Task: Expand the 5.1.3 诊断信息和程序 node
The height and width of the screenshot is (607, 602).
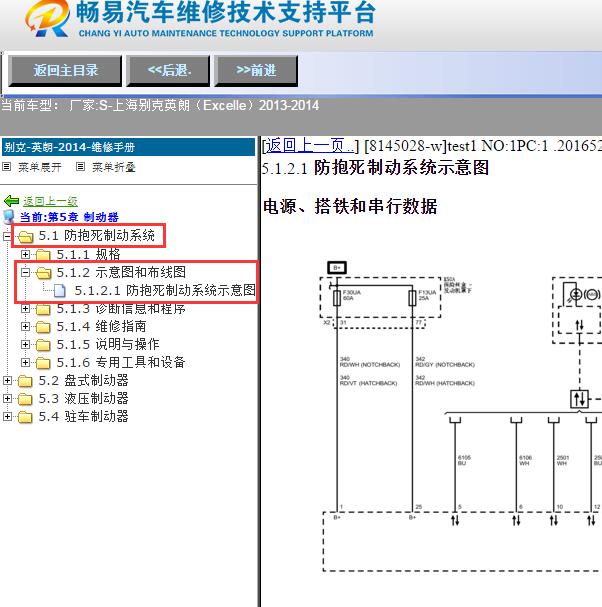Action: 25,309
